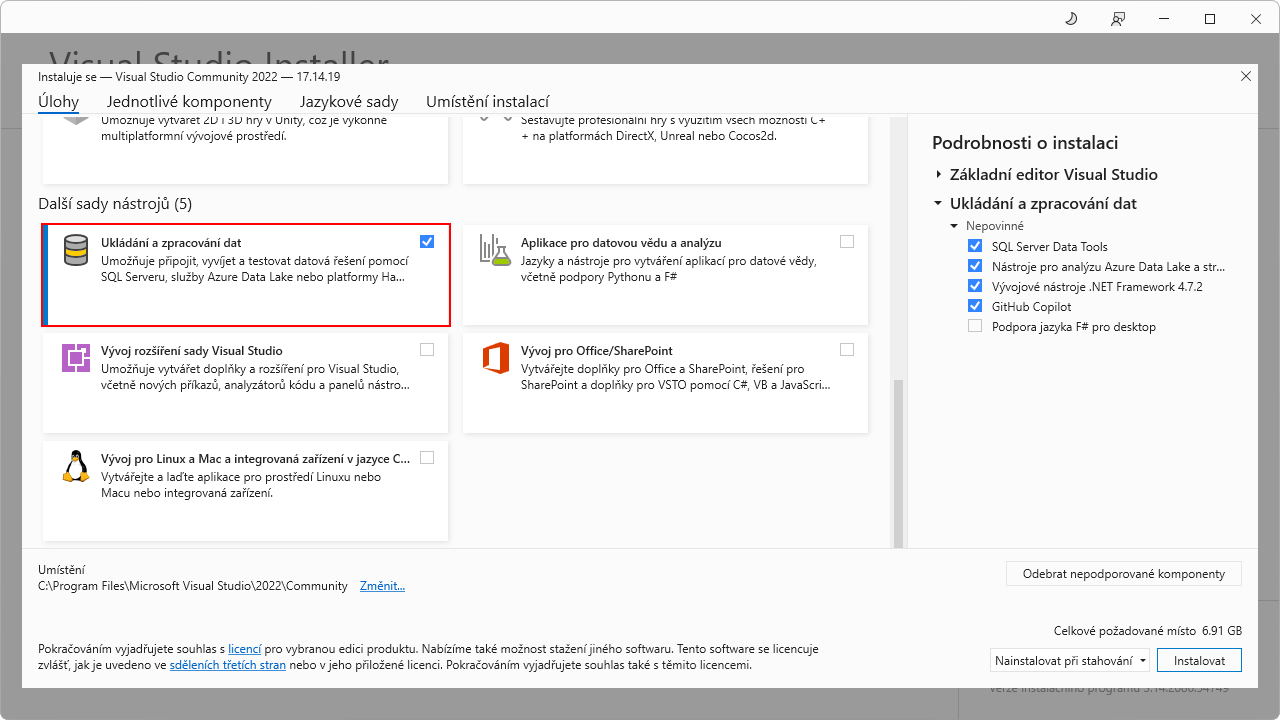1280x720 pixels.
Task: Open the Jazykové sady tab
Action: (348, 101)
